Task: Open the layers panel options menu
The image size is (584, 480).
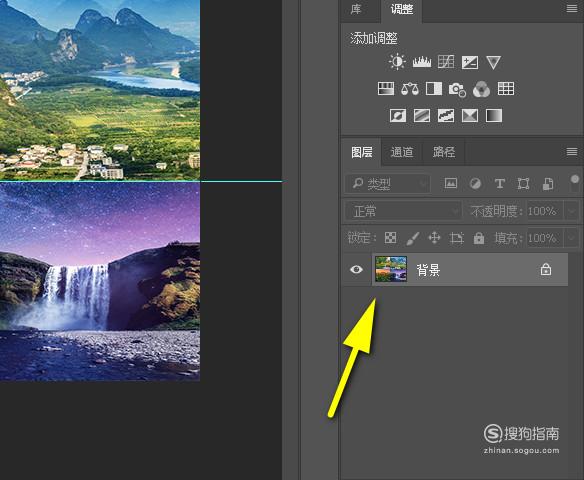Action: 572,152
